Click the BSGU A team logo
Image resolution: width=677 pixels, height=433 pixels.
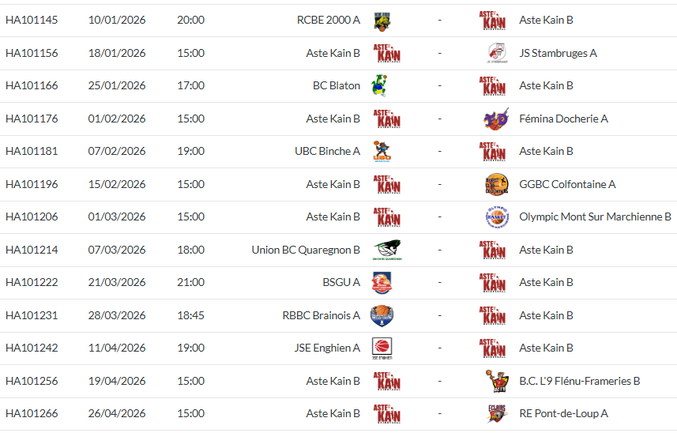click(x=382, y=283)
